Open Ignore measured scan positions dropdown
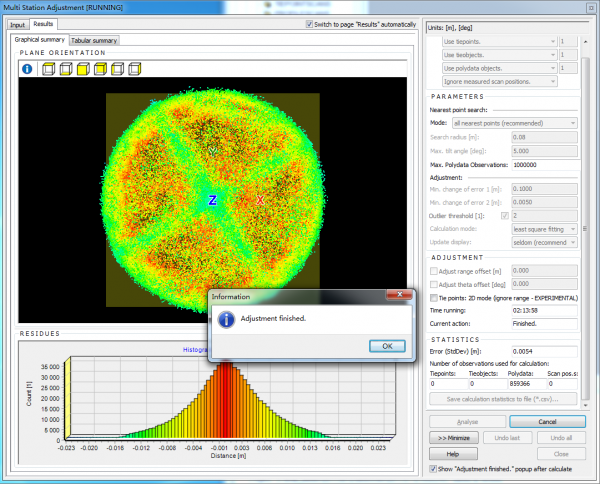 coord(500,81)
